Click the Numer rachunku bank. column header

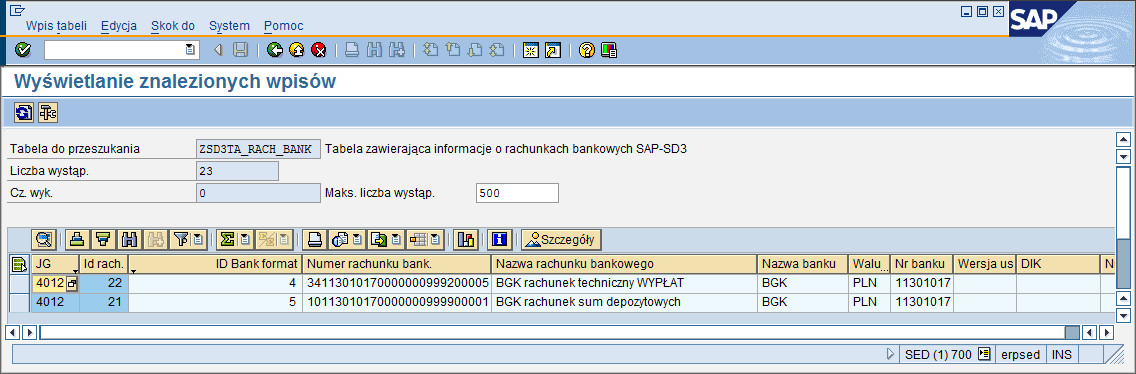pos(397,264)
